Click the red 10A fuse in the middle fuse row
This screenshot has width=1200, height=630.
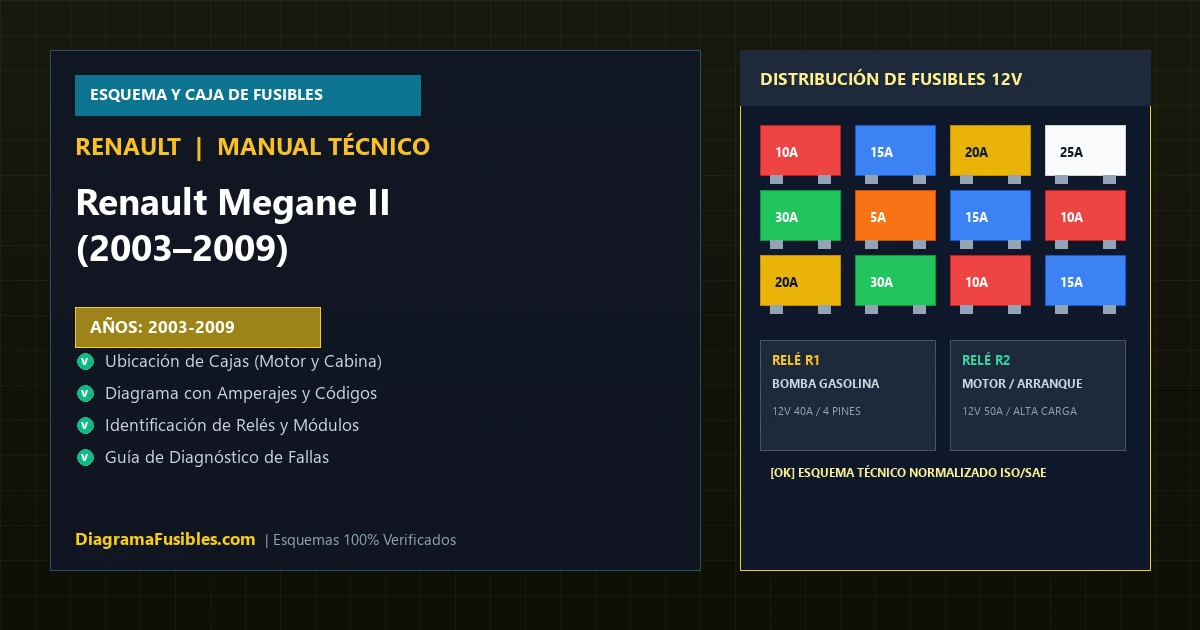pos(1085,216)
